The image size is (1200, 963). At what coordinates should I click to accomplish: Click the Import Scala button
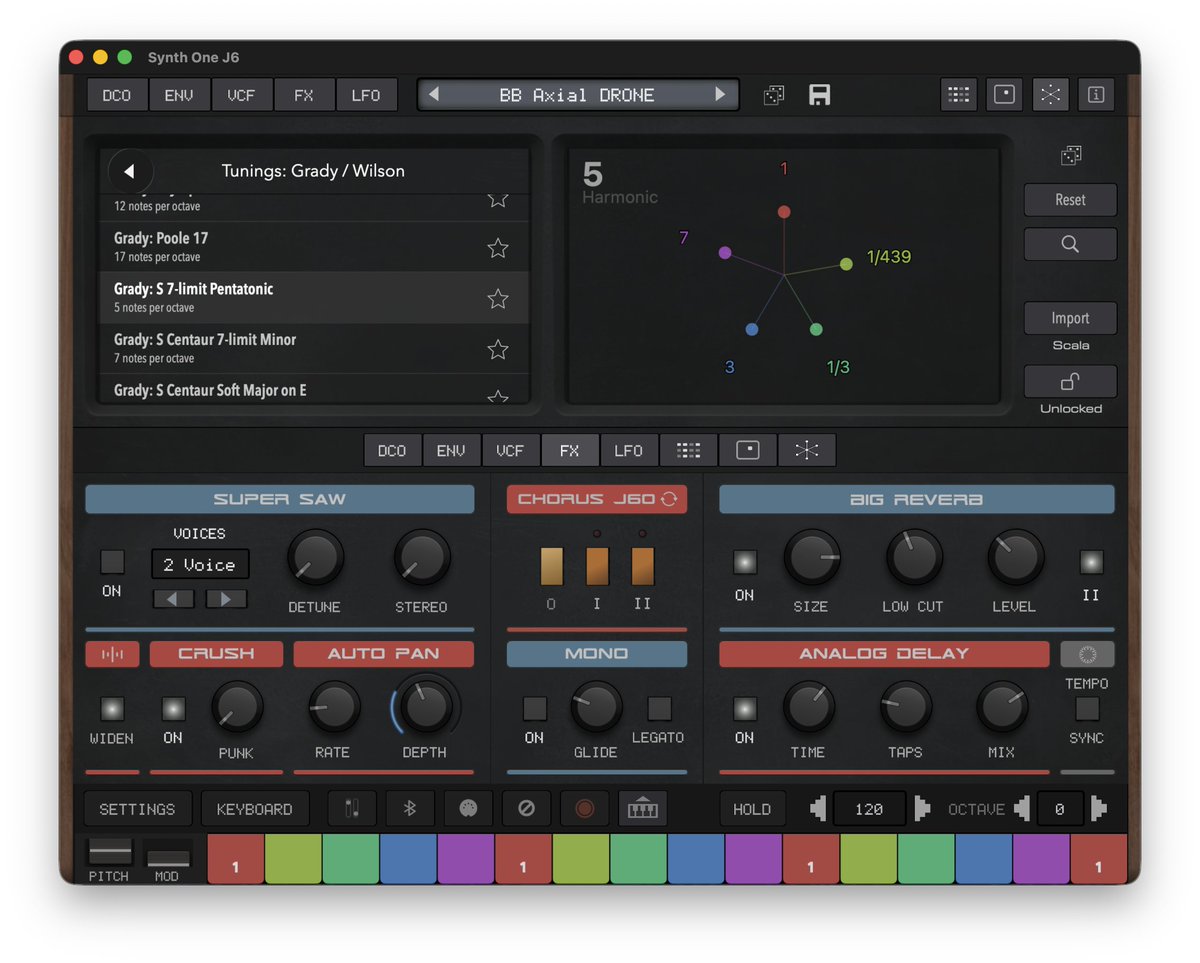[1070, 318]
